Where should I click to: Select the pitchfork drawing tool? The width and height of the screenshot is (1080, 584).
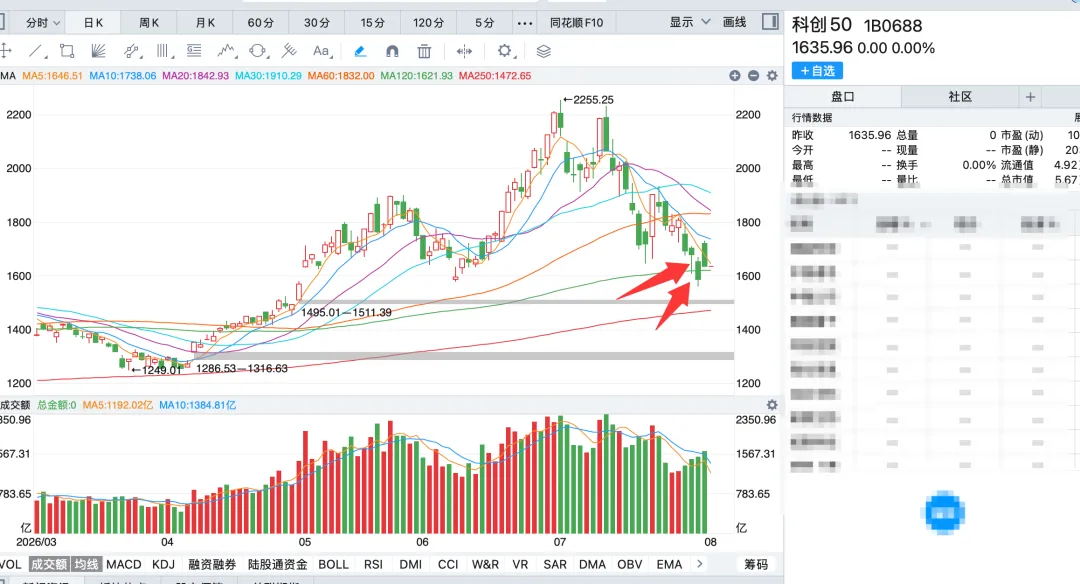289,51
